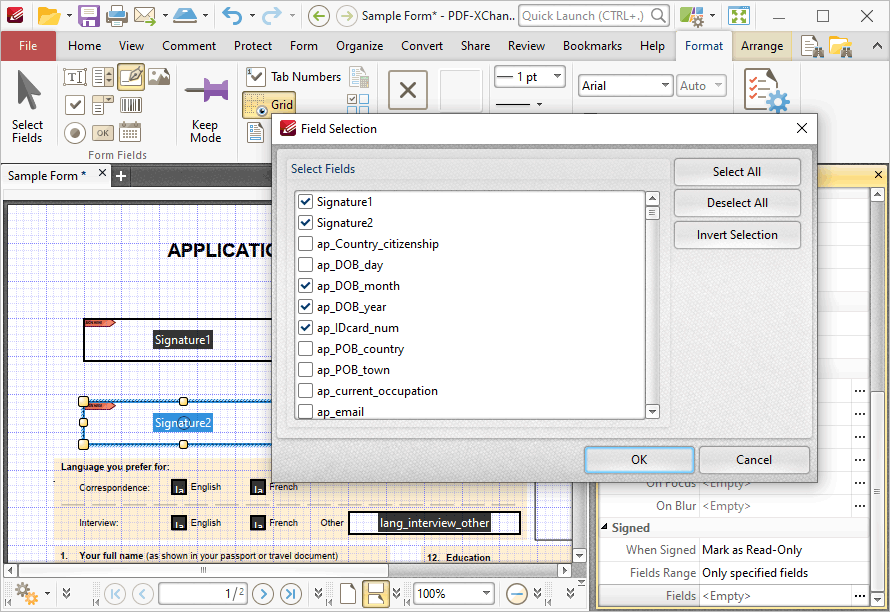Click the Date Field calendar icon
This screenshot has height=612, width=890.
coord(130,133)
